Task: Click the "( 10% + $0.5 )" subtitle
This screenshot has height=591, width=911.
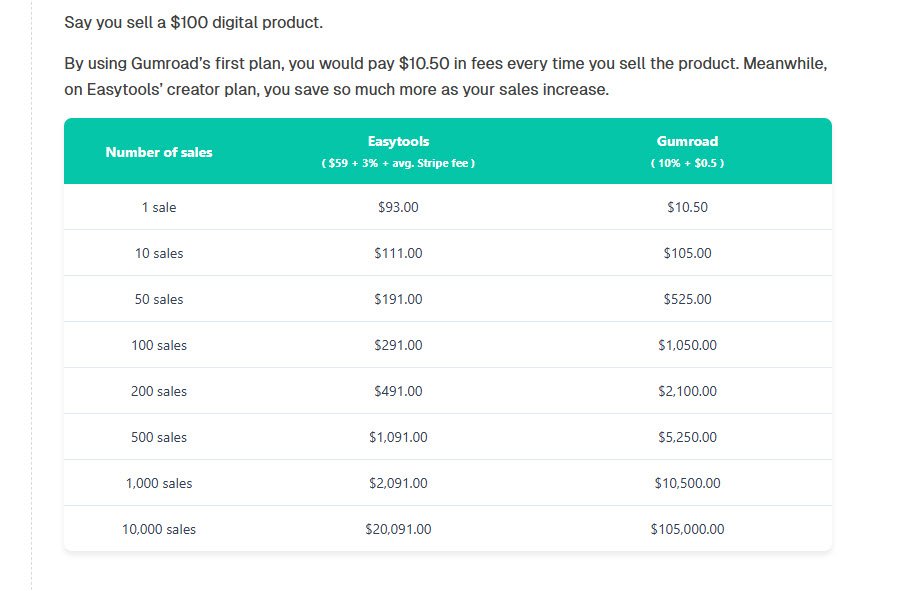Action: 687,163
